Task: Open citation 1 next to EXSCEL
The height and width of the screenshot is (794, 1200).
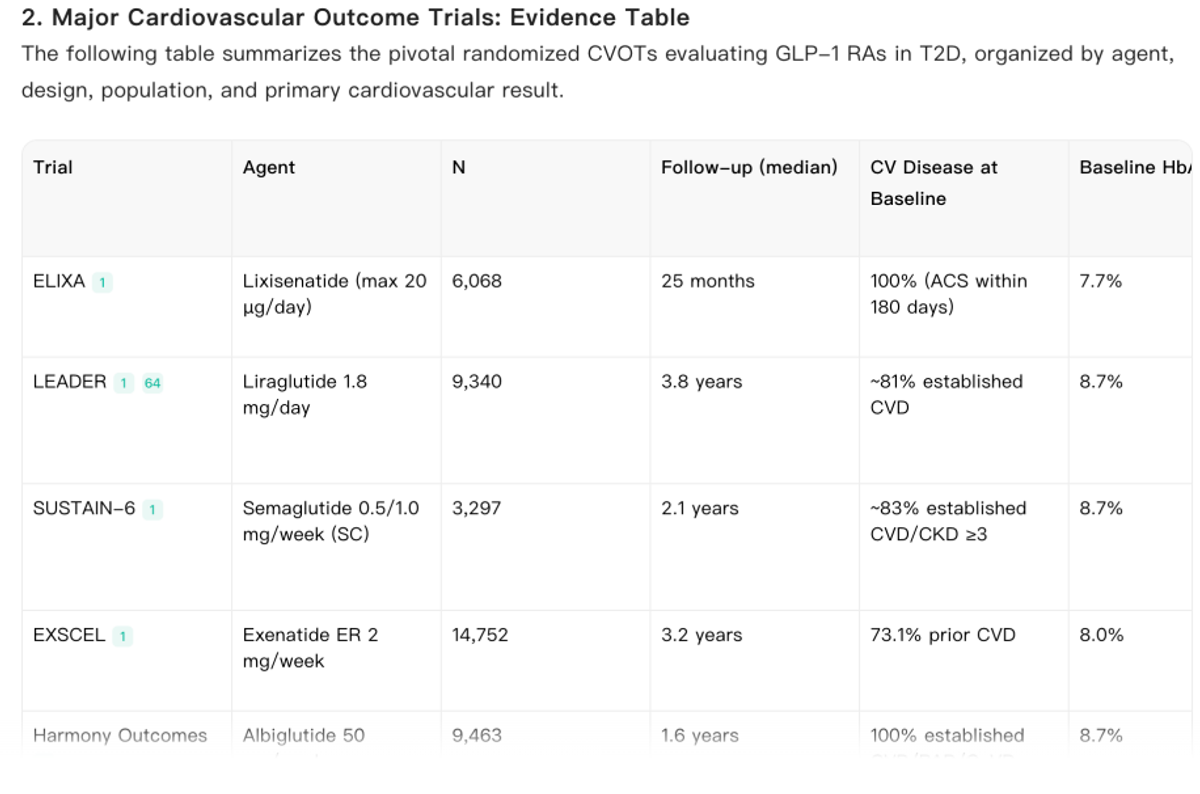Action: coord(122,637)
